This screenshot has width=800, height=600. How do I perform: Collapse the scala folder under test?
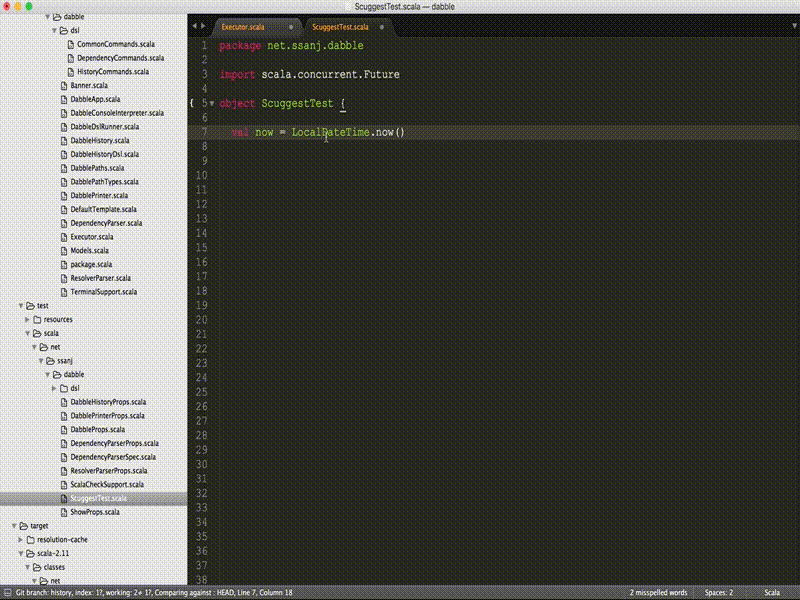pyautogui.click(x=28, y=333)
